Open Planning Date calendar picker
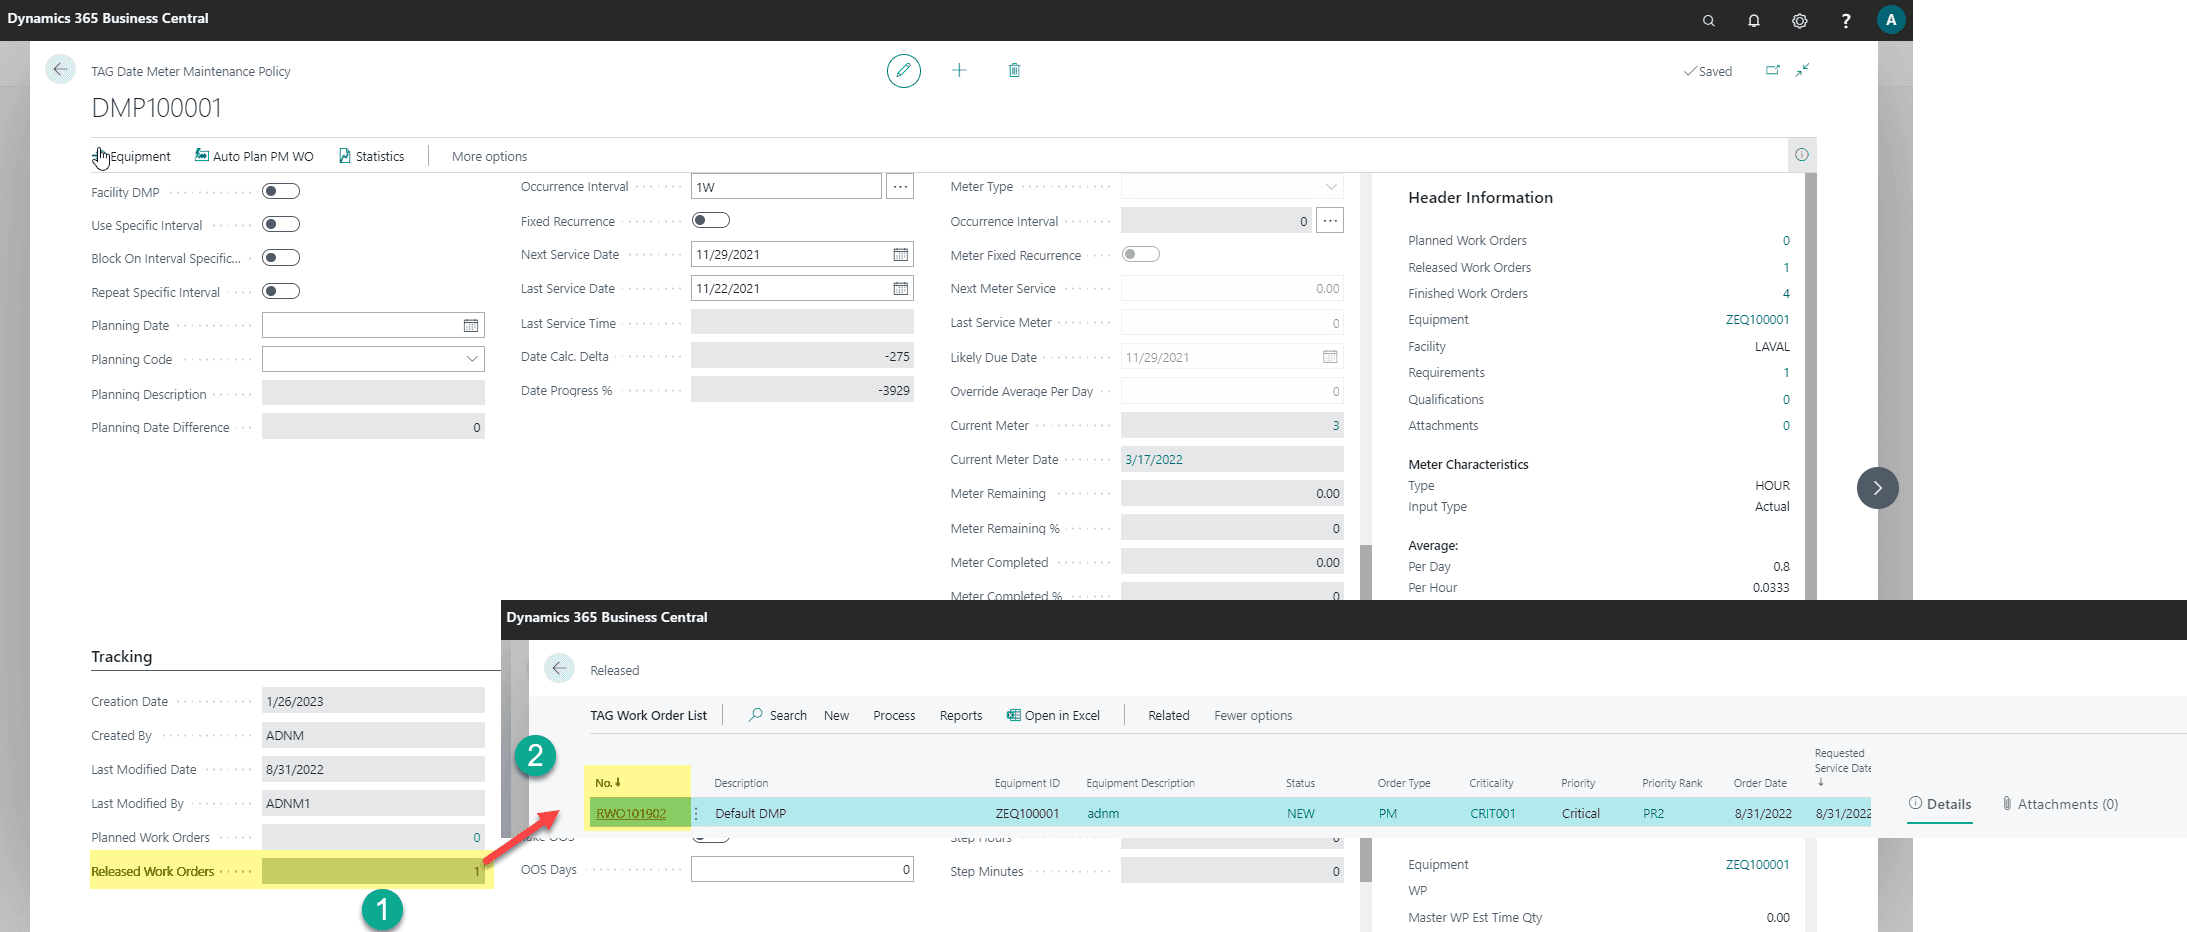 pyautogui.click(x=471, y=326)
